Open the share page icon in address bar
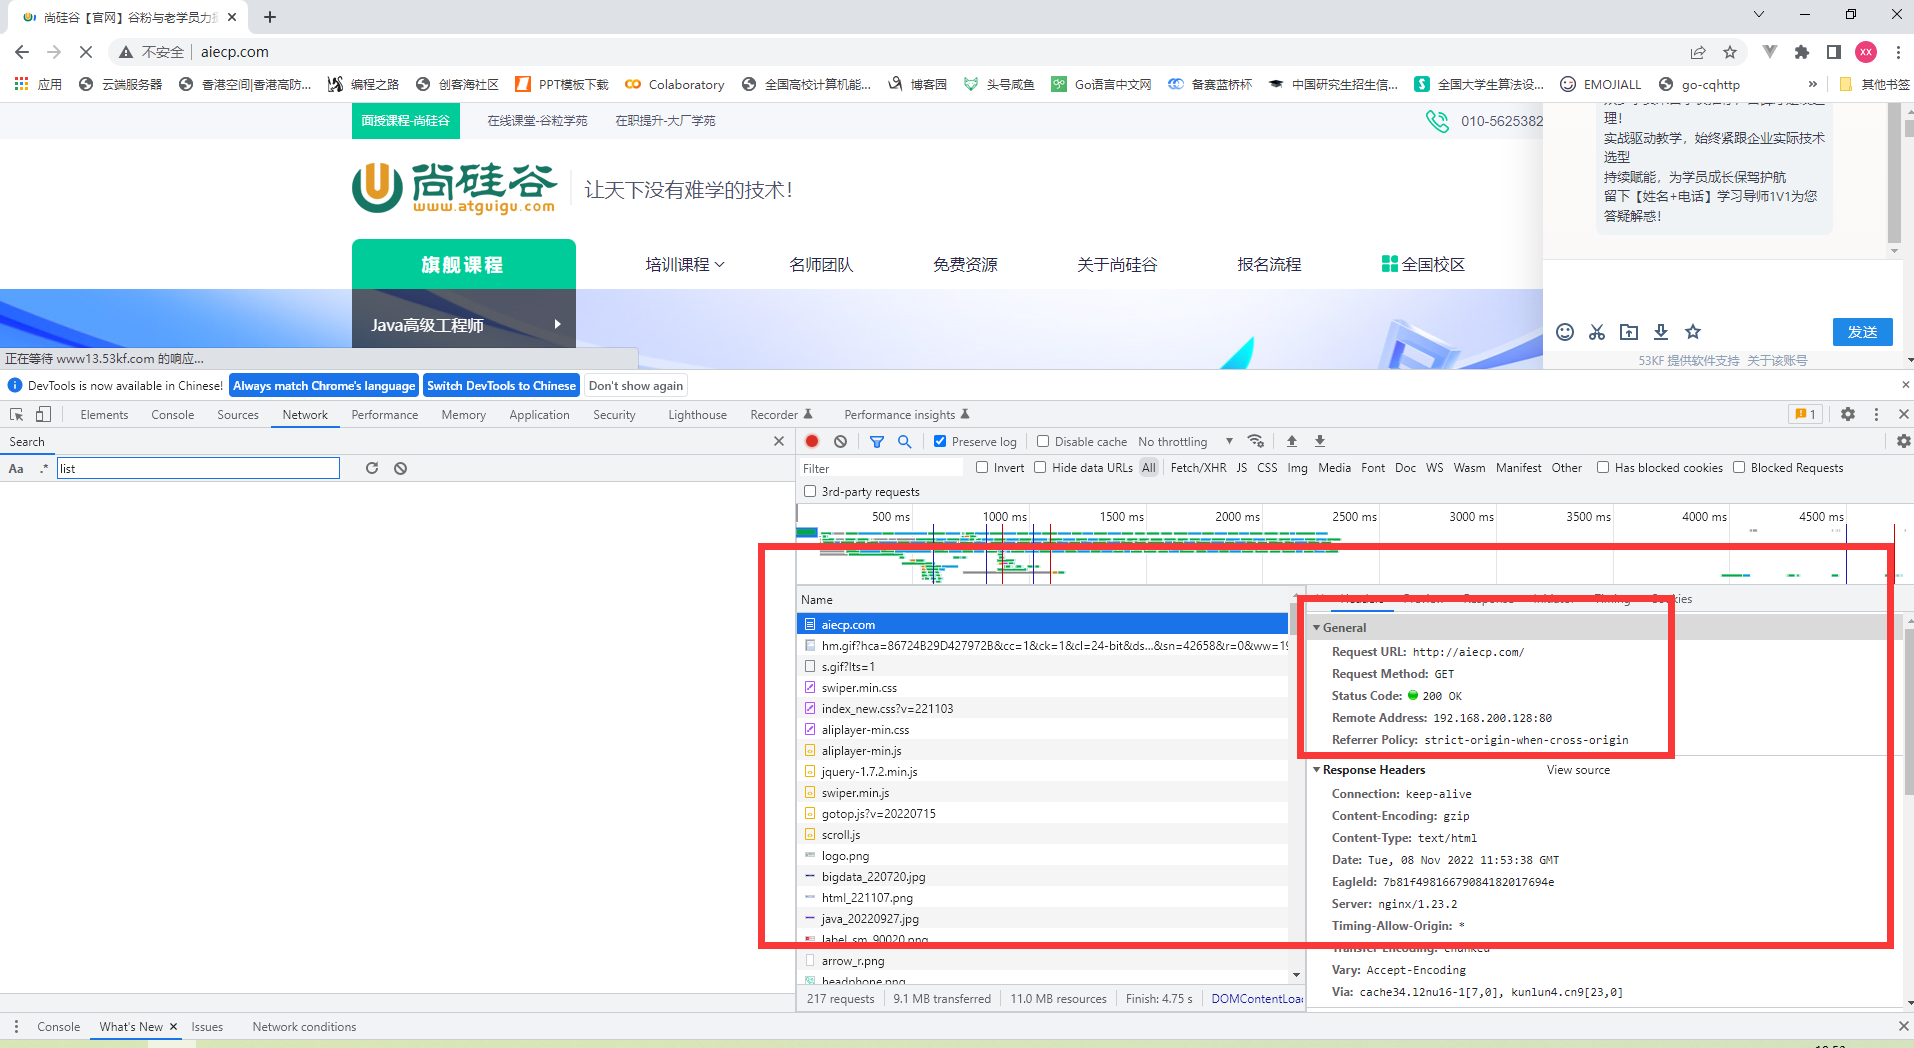 pos(1698,52)
